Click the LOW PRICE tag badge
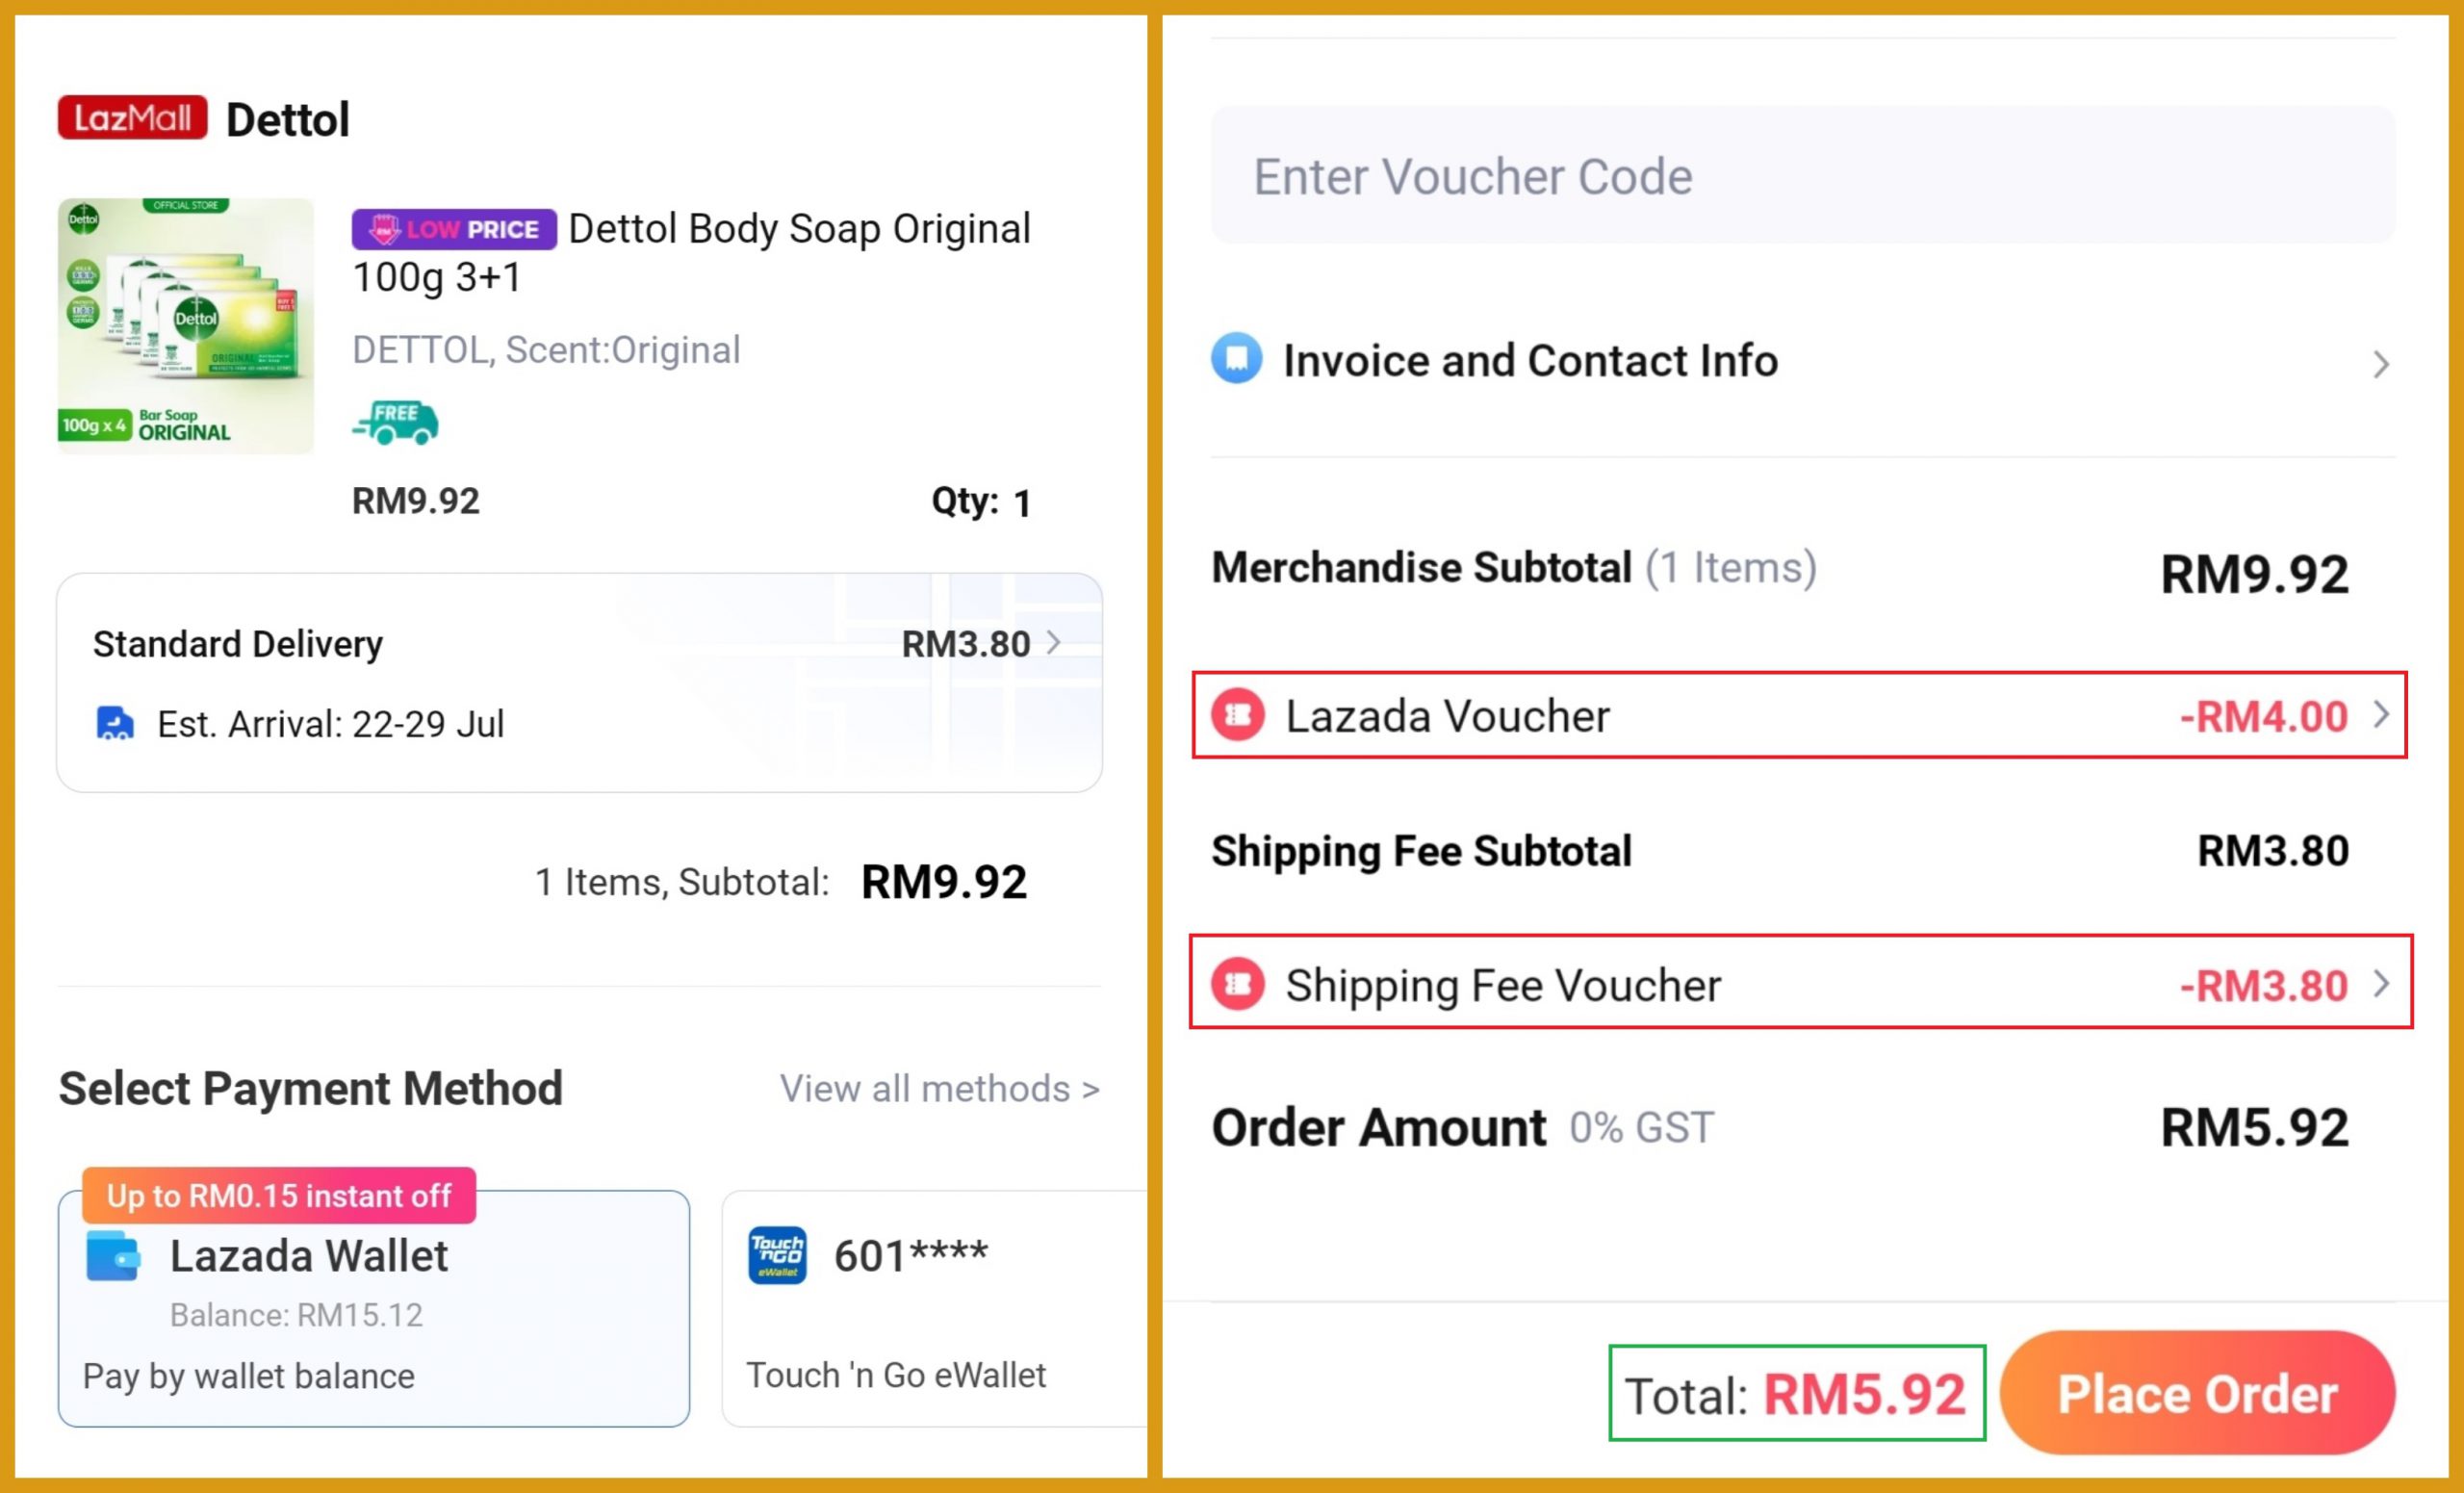This screenshot has height=1493, width=2464. [453, 229]
